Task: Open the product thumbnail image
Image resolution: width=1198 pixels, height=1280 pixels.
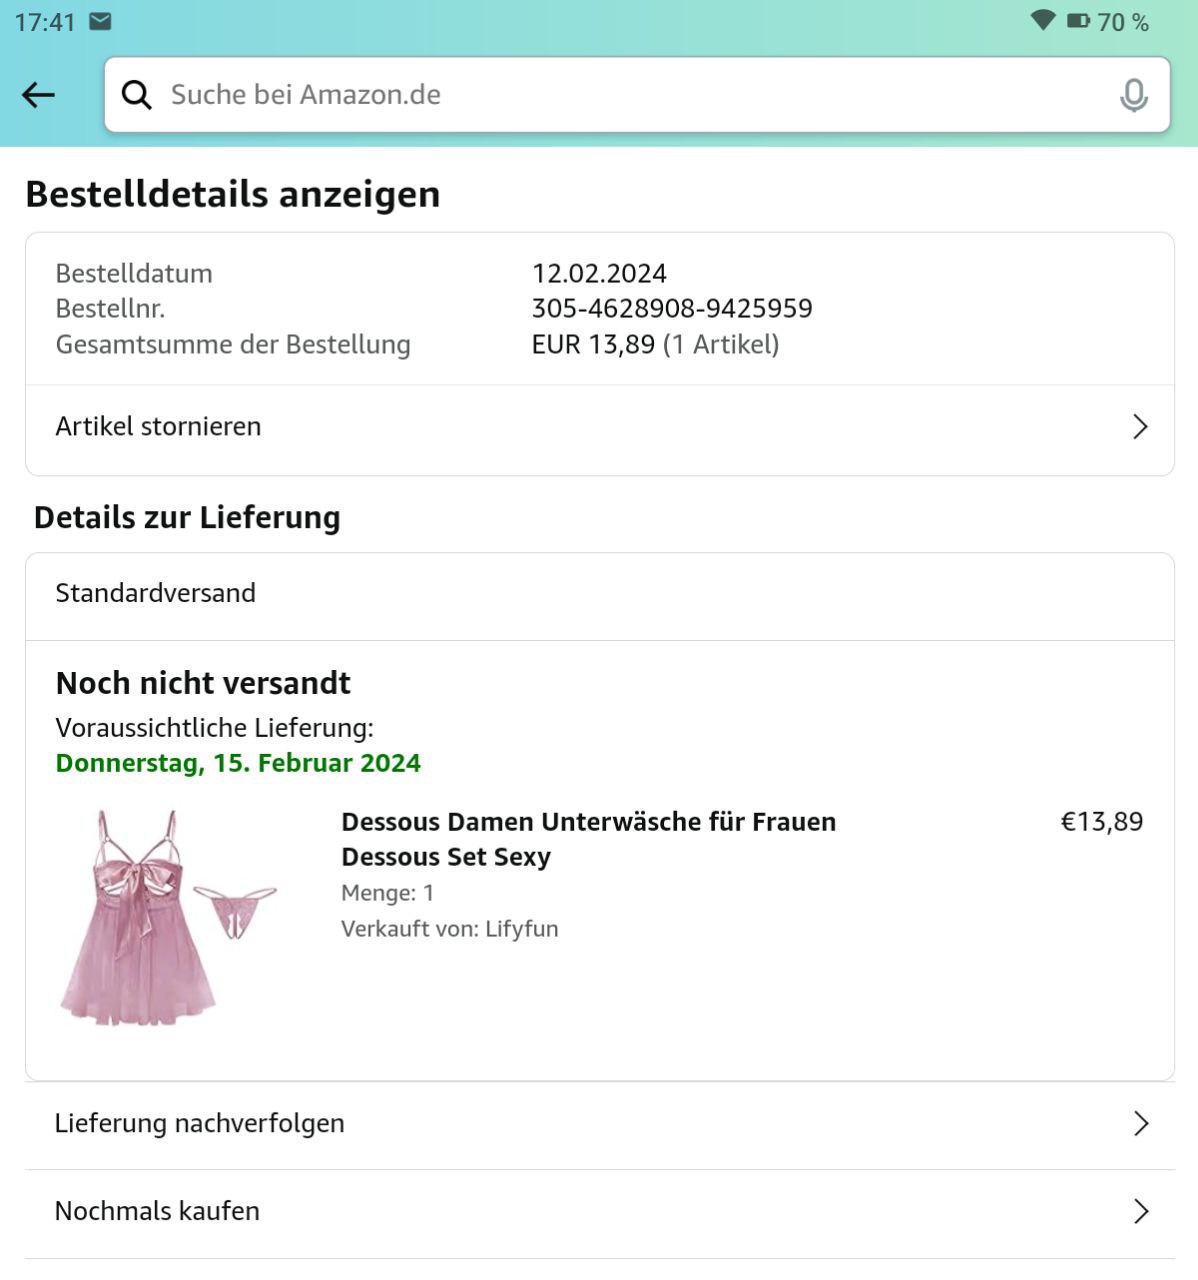Action: click(167, 918)
